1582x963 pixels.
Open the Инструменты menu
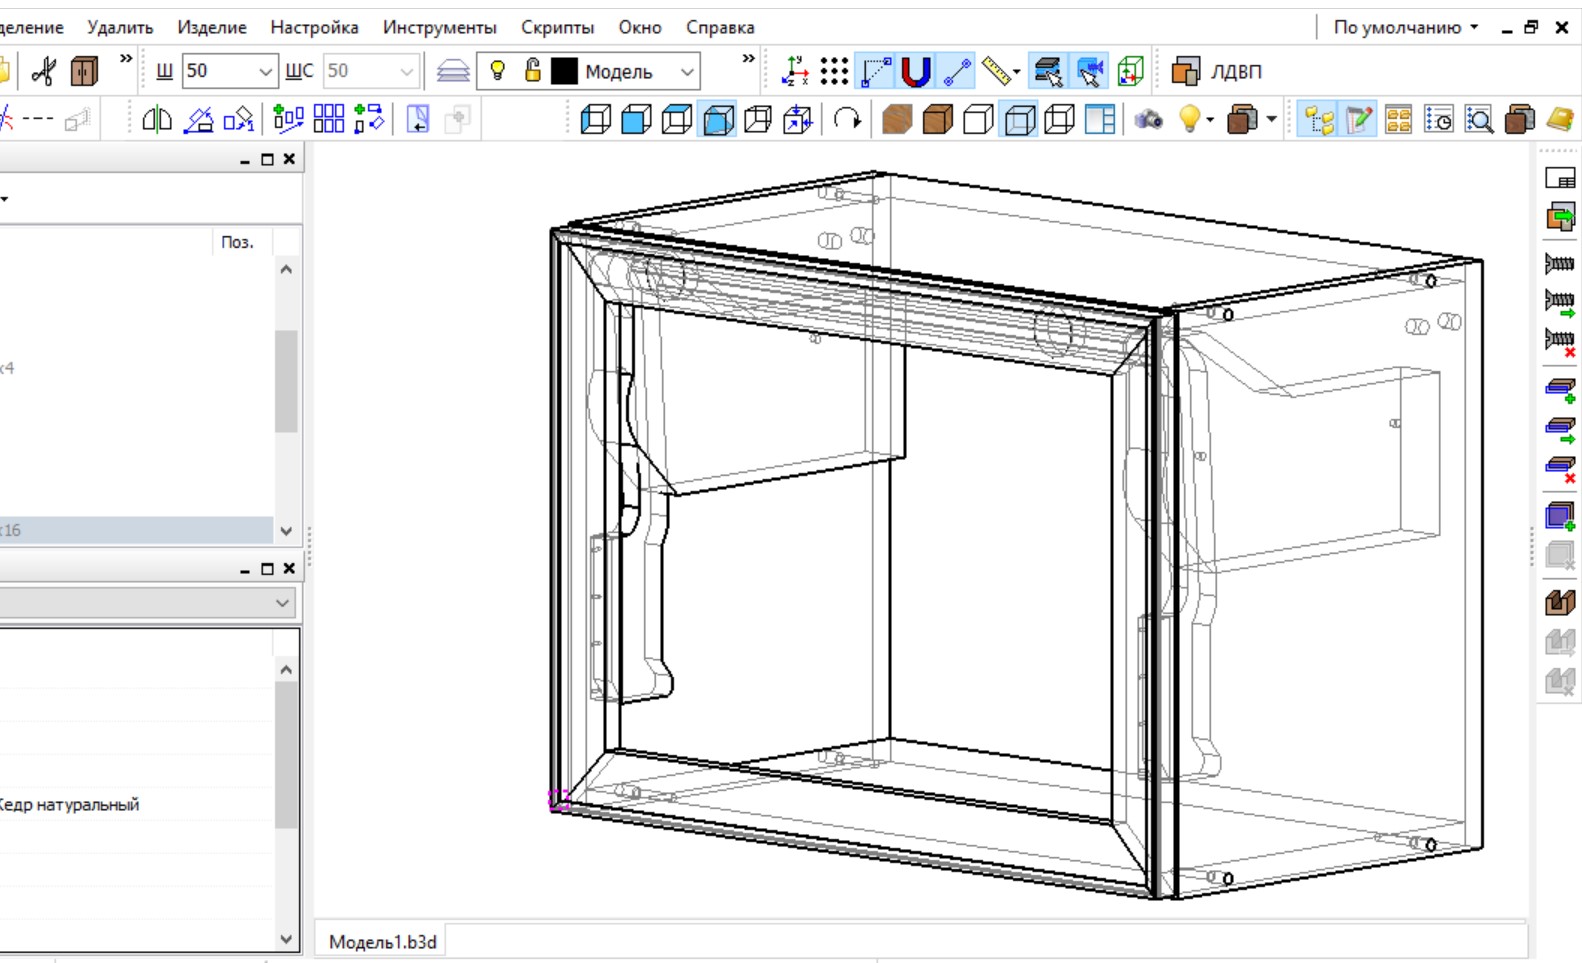pyautogui.click(x=439, y=27)
